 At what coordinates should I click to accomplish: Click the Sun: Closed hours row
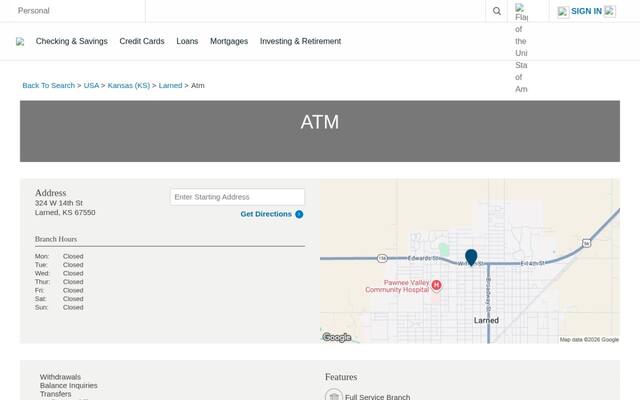59,307
